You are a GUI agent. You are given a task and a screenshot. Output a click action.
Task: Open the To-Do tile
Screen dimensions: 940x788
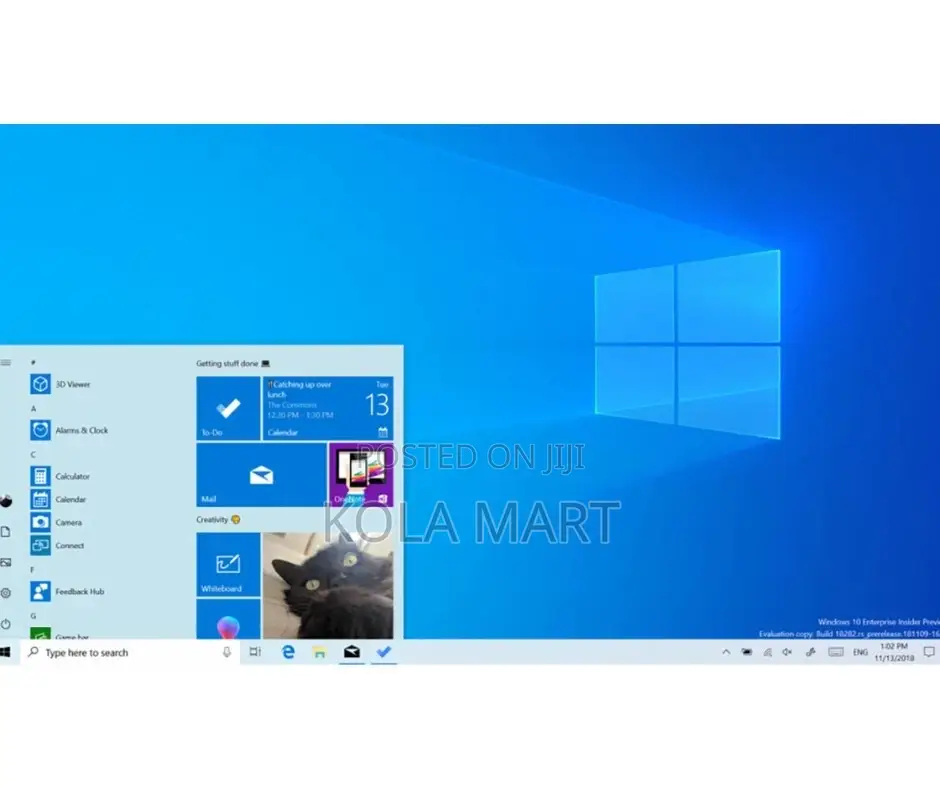[x=228, y=408]
